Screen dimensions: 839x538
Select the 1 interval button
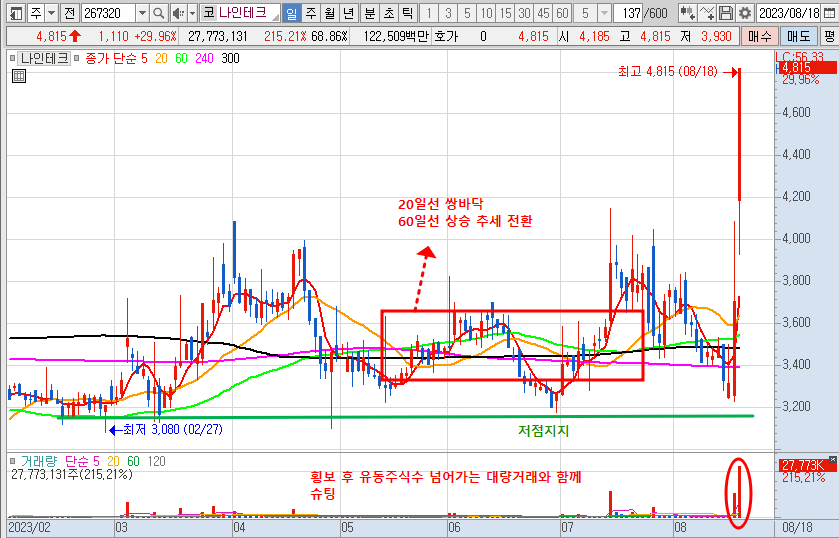429,13
